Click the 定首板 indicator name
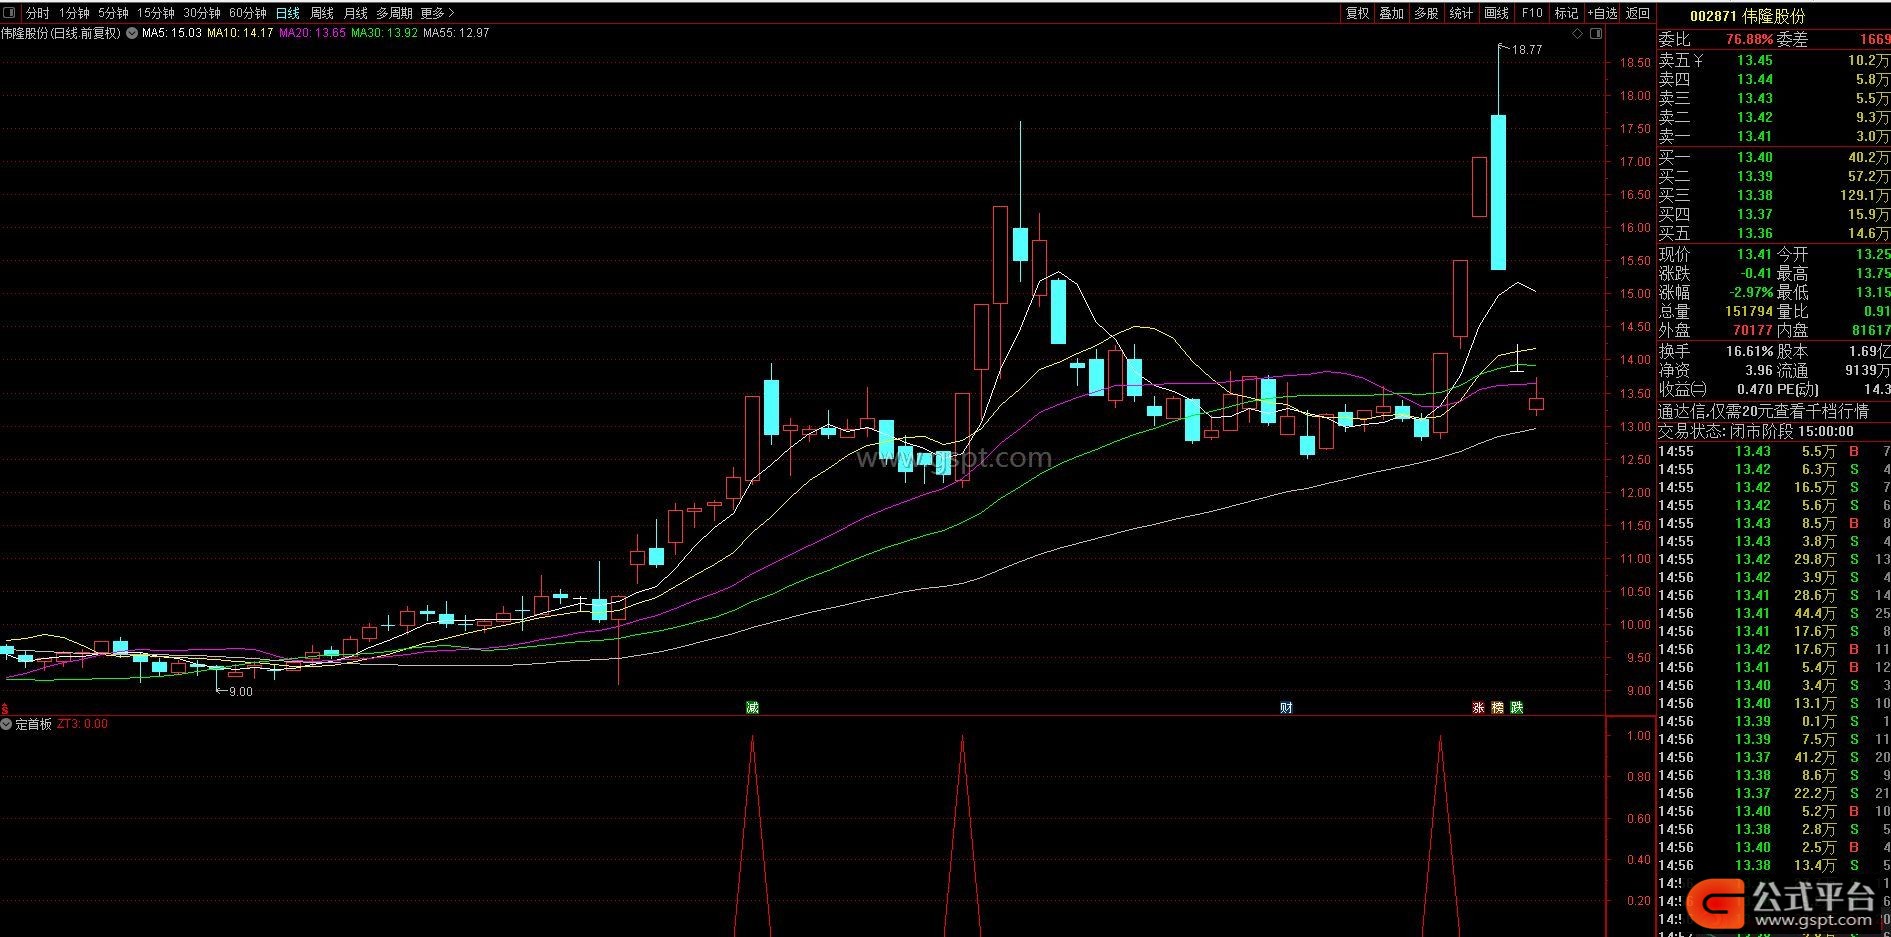The height and width of the screenshot is (937, 1891). 33,724
